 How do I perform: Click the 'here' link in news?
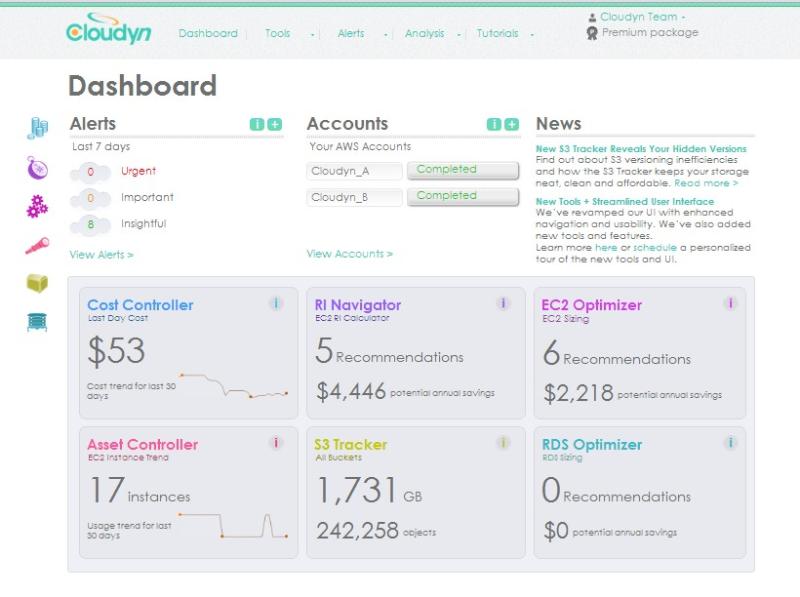606,247
